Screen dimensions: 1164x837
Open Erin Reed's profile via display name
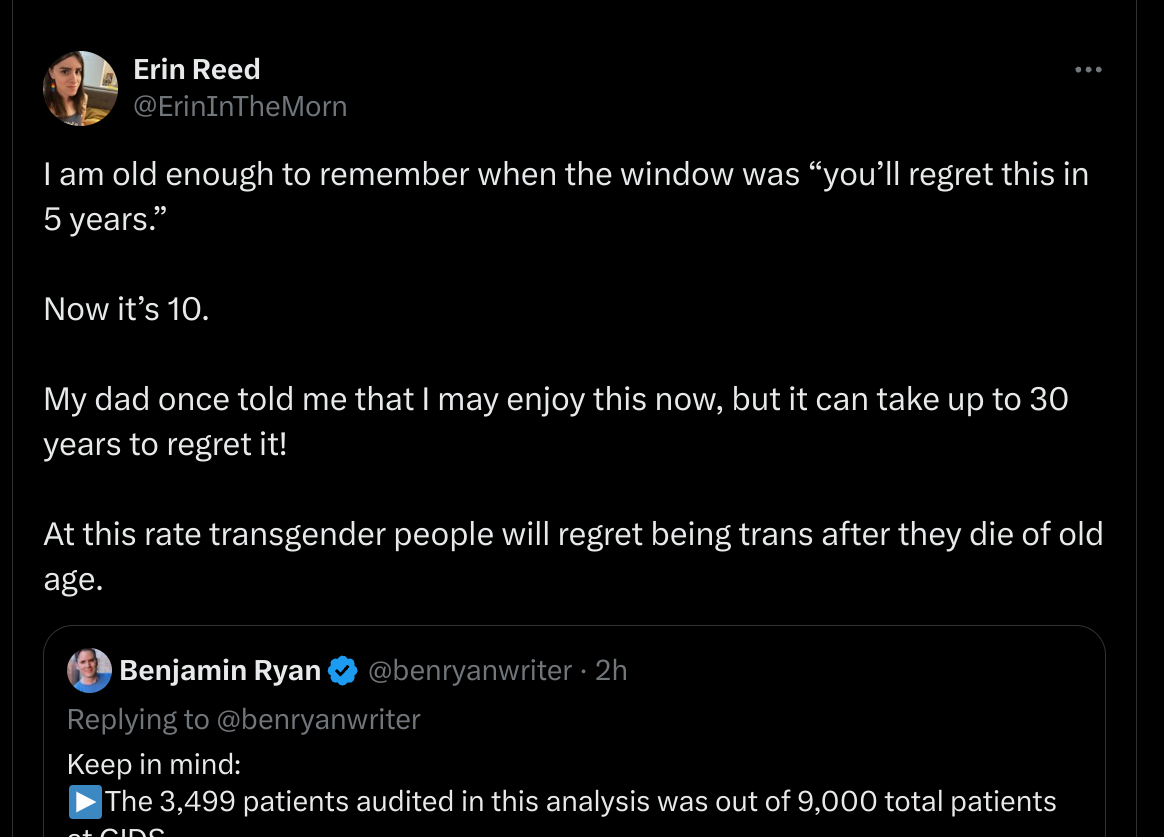coord(196,69)
